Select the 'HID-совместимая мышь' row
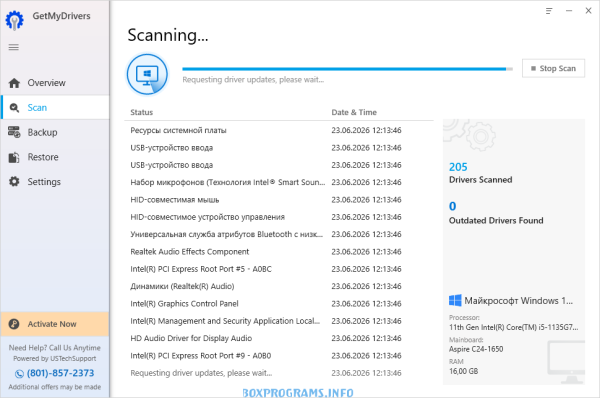The height and width of the screenshot is (398, 600). 279,200
